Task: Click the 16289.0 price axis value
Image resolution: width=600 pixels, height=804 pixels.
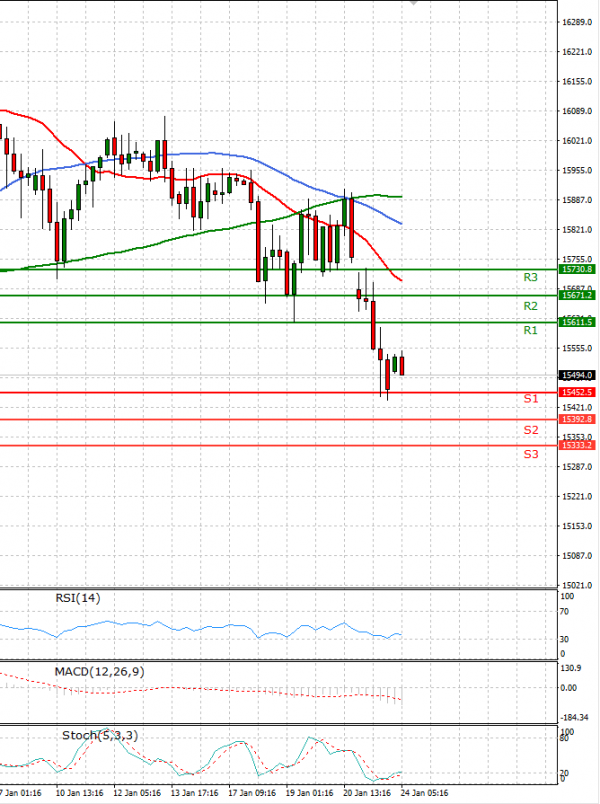Action: [x=577, y=22]
